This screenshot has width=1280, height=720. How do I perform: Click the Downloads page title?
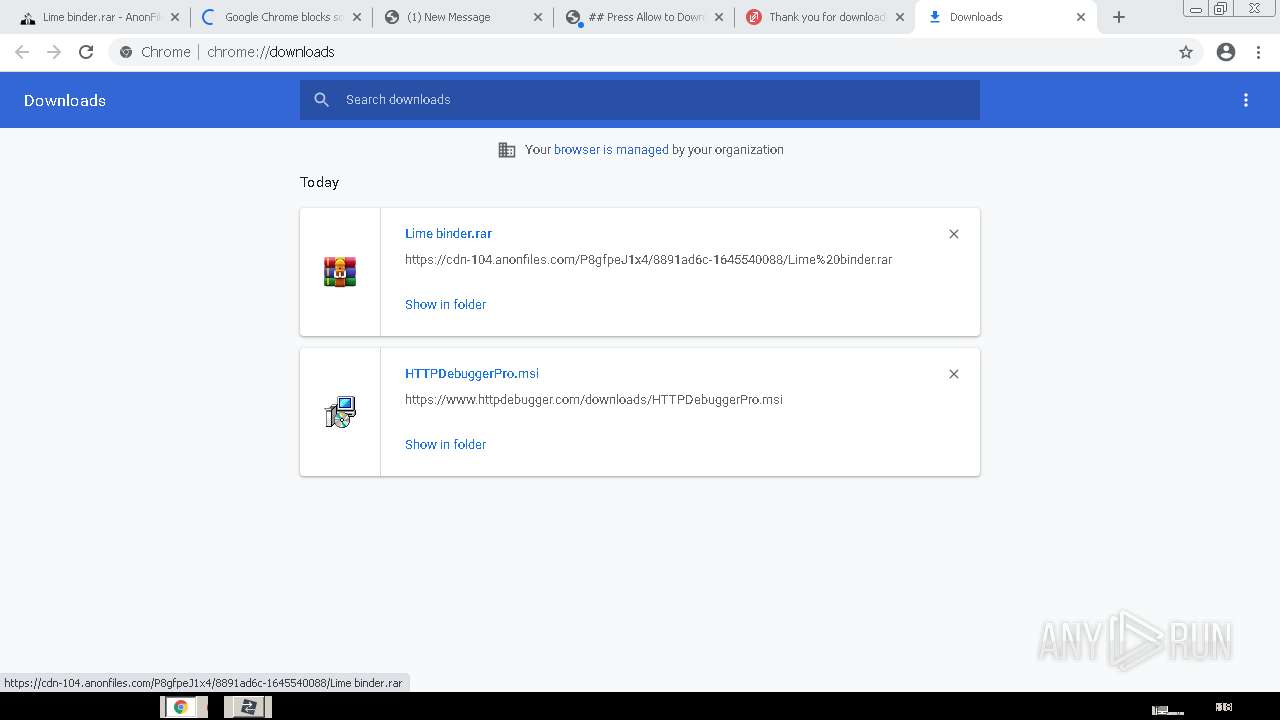[x=65, y=100]
